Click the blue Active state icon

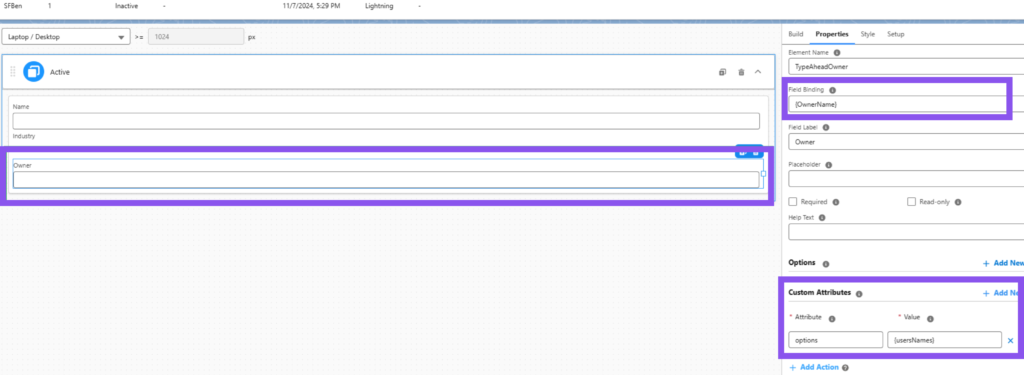[x=33, y=72]
